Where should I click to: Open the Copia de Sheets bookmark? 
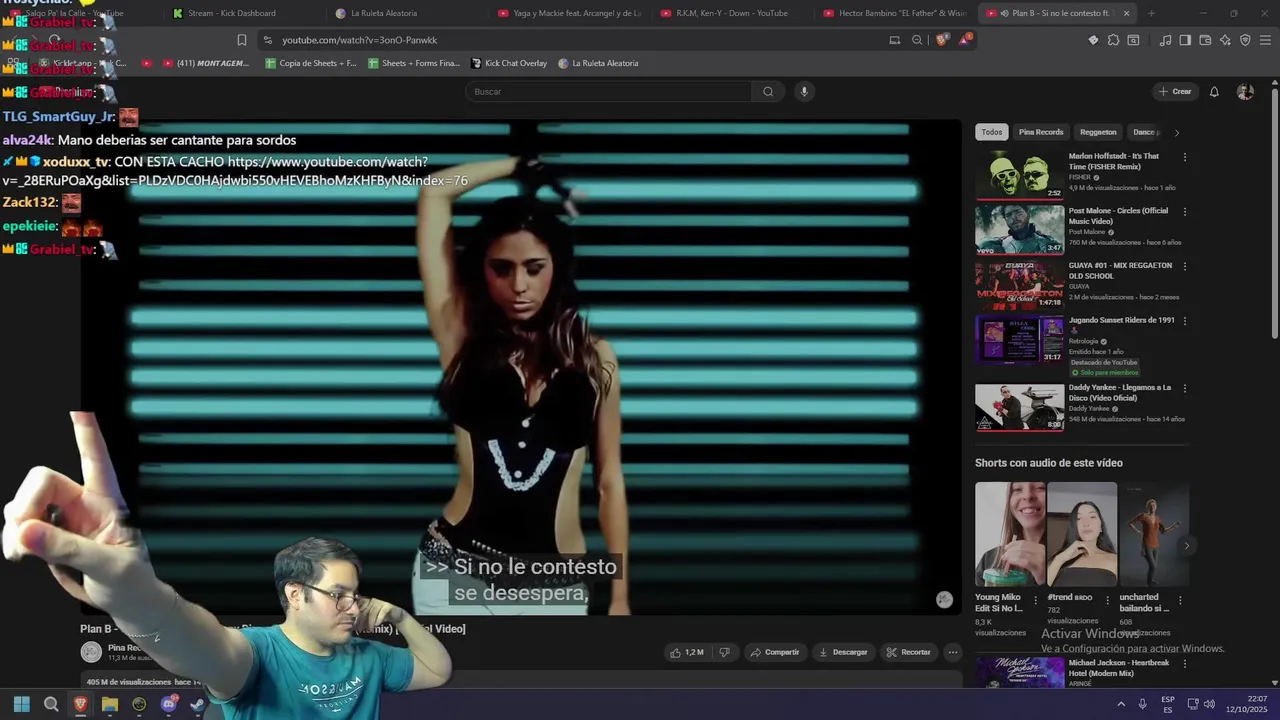310,63
